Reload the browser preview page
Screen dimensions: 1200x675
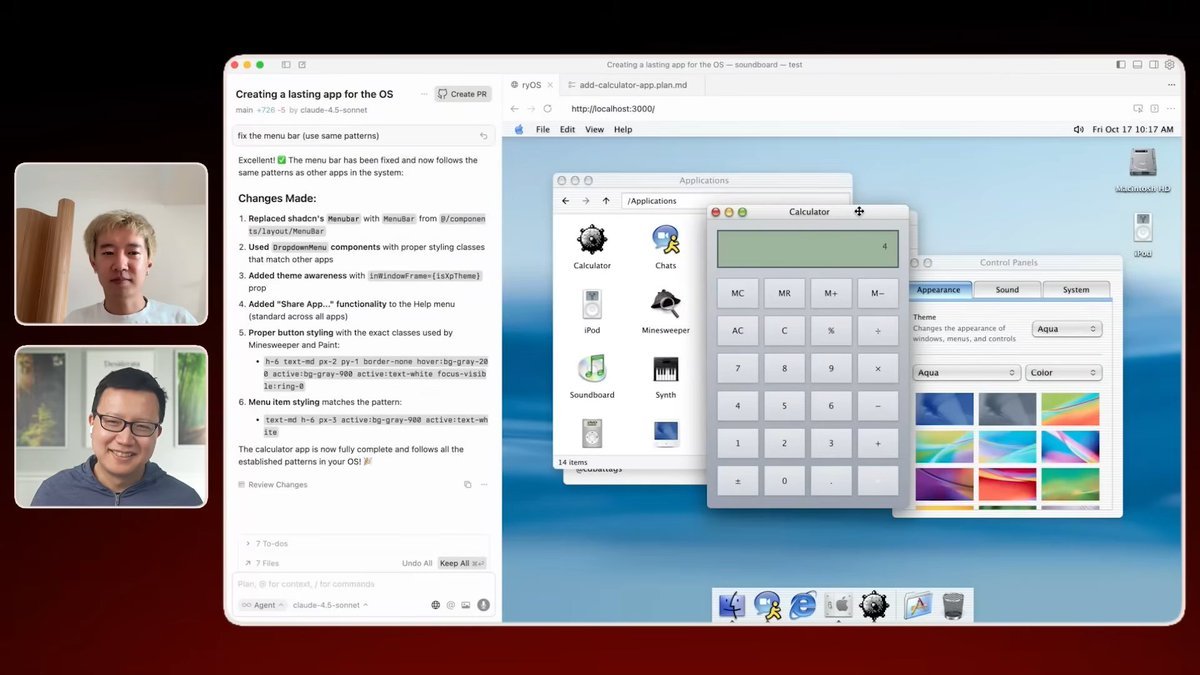(x=547, y=108)
